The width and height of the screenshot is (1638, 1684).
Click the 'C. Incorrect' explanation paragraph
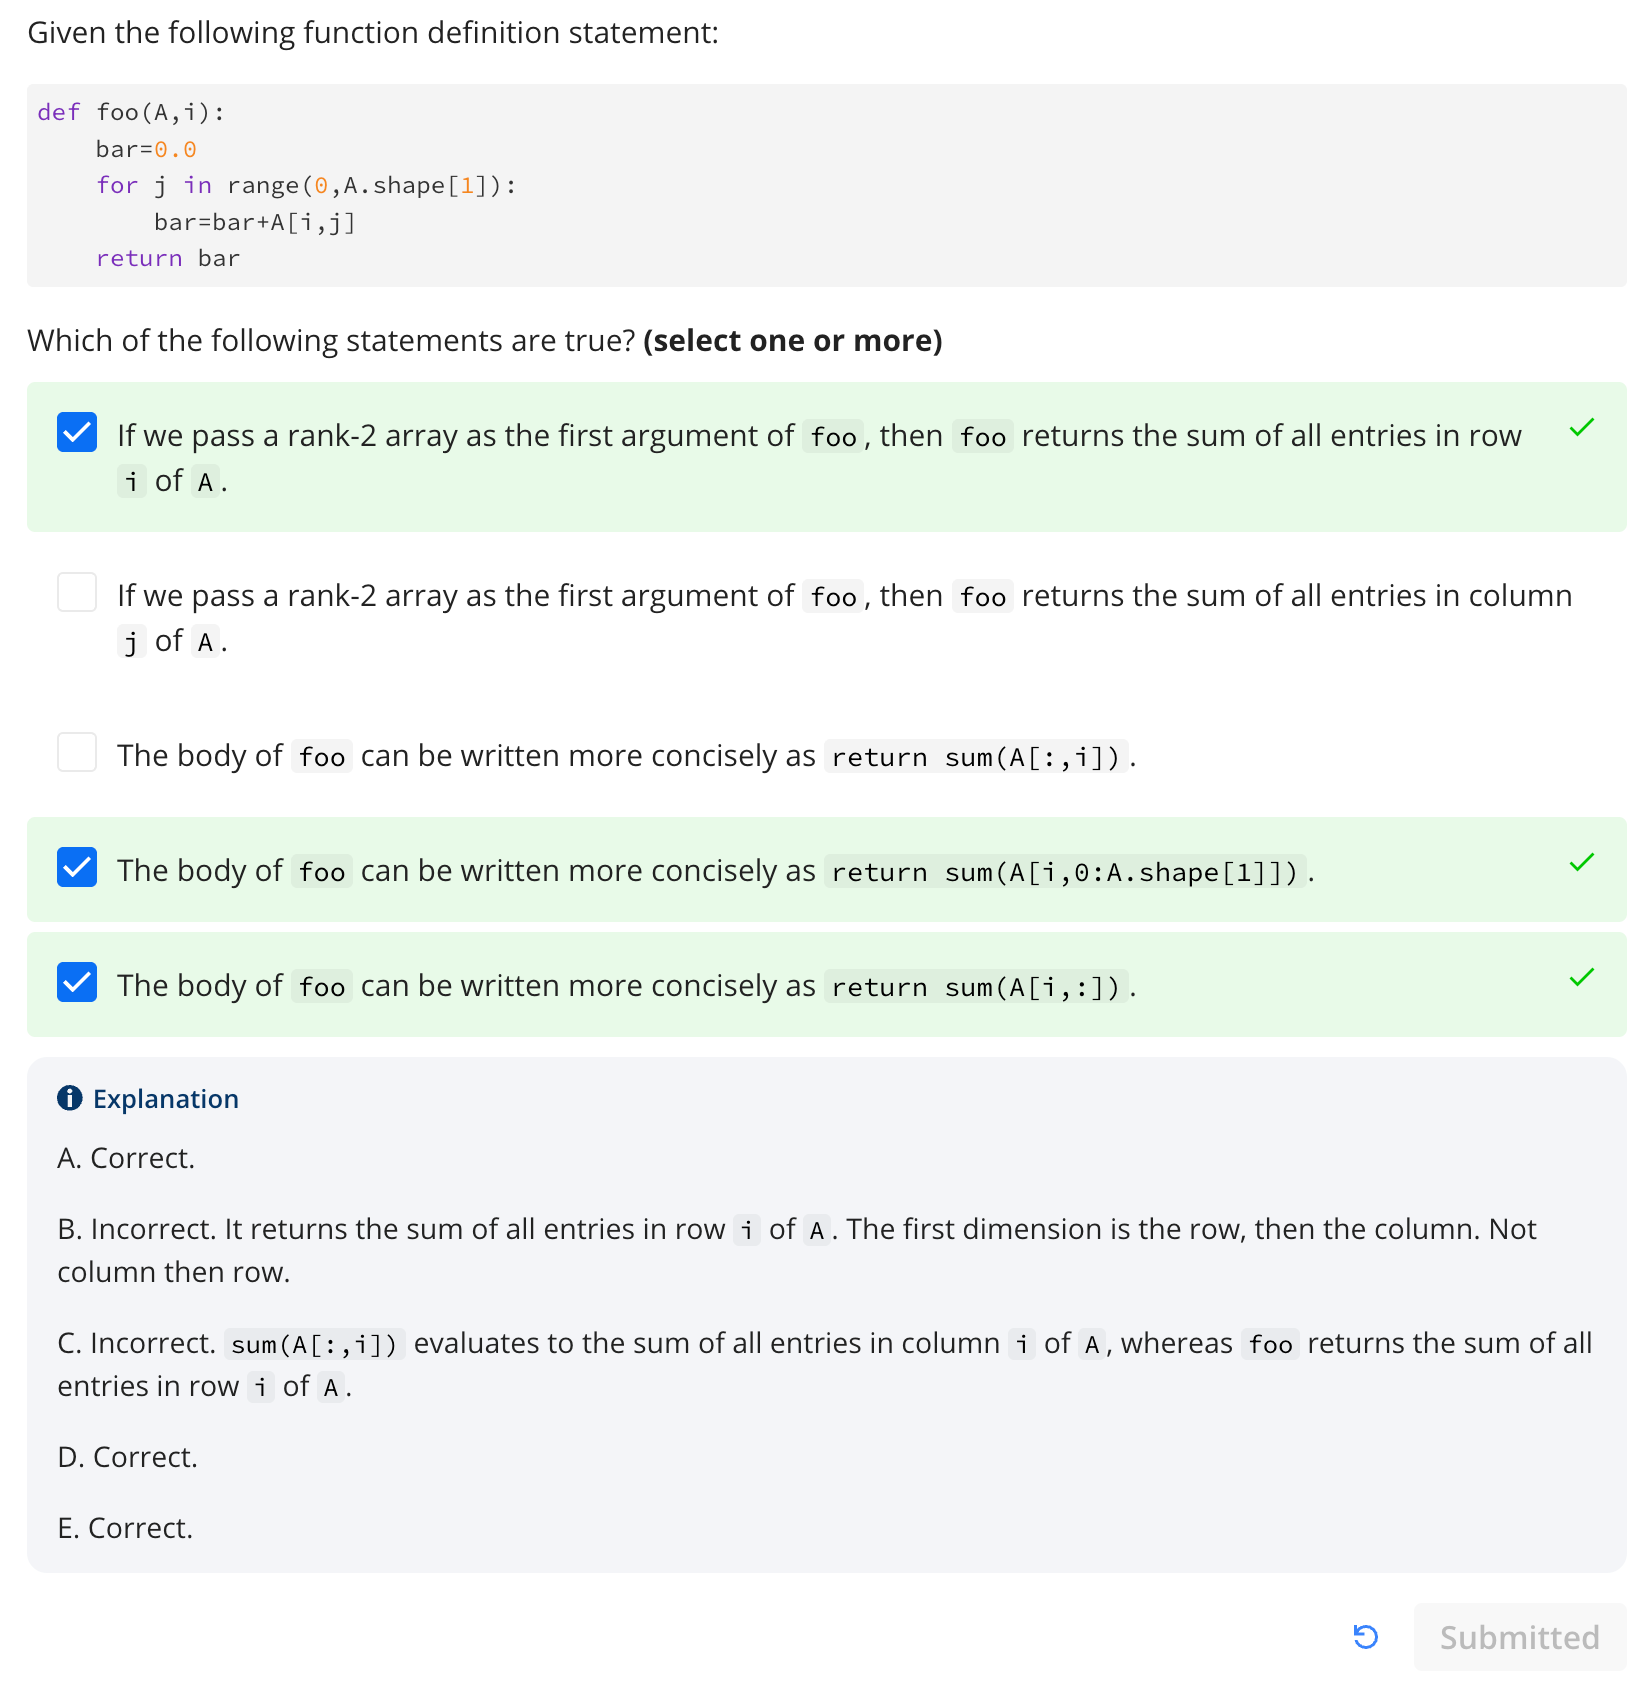pos(824,1364)
